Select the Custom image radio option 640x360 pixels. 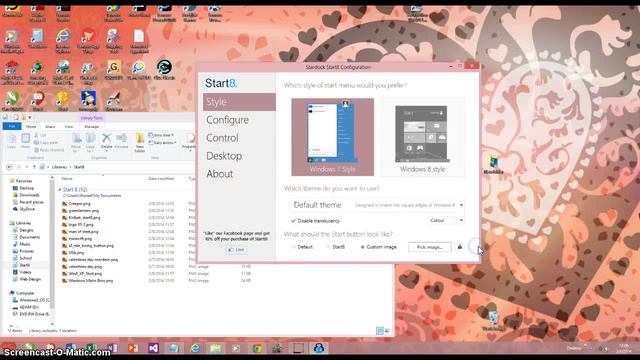tap(378, 247)
